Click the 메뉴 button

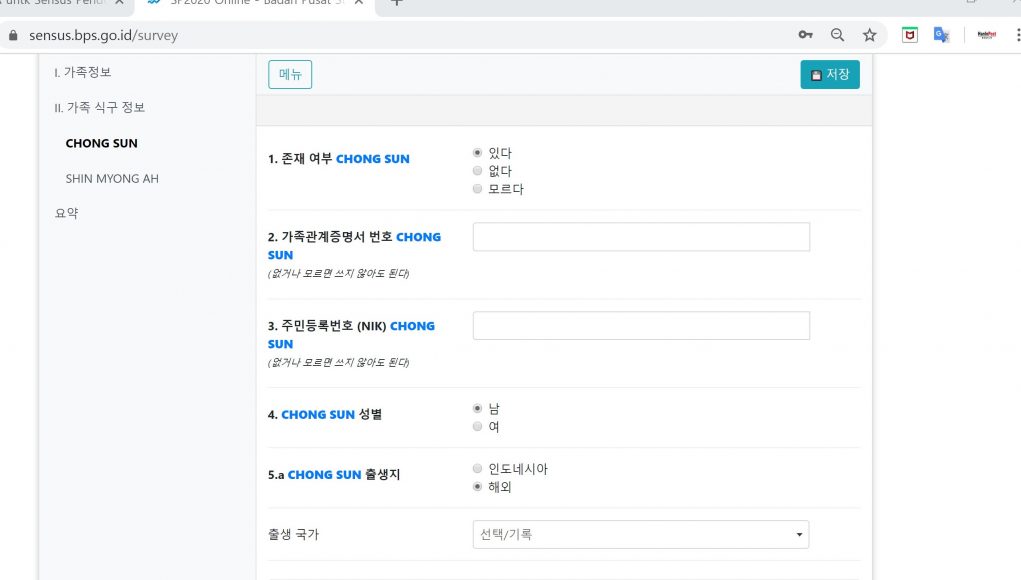pos(290,75)
